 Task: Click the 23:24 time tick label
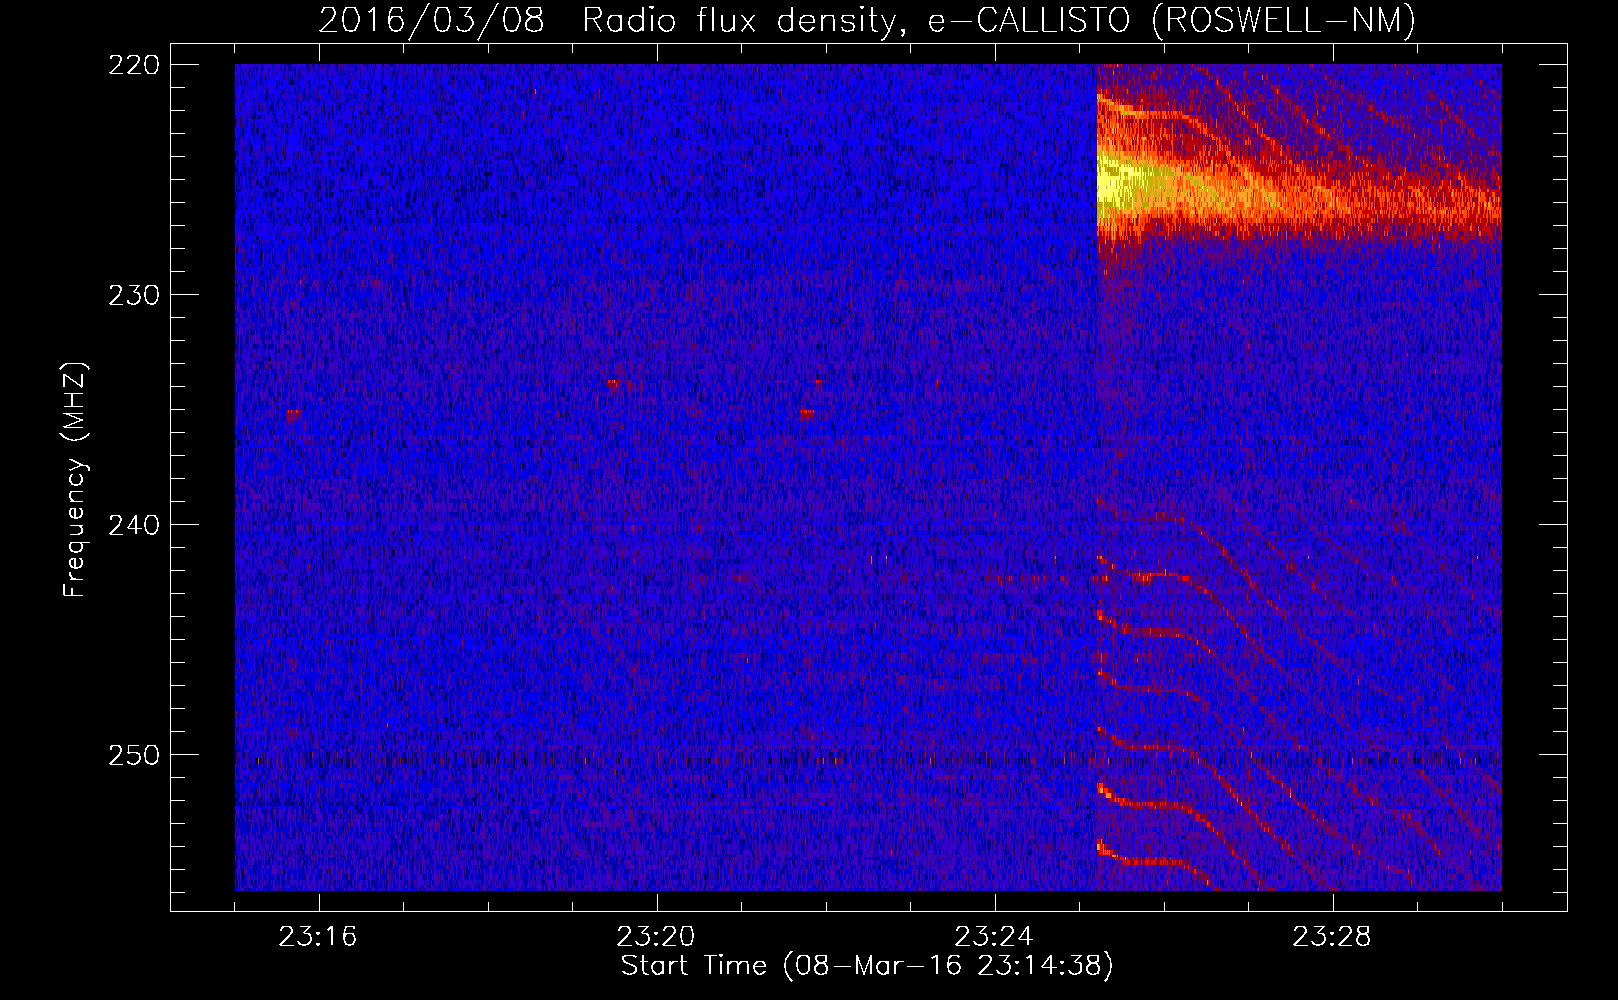point(994,937)
